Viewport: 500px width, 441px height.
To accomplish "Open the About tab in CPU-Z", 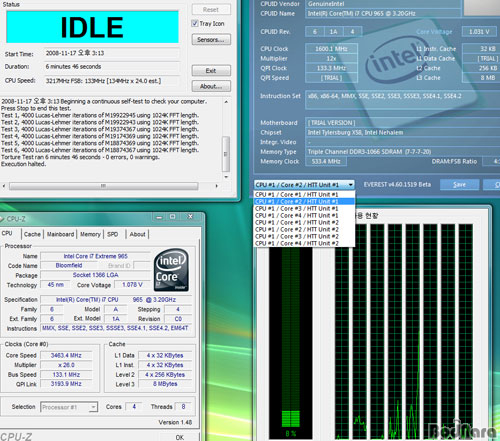I will pos(137,234).
